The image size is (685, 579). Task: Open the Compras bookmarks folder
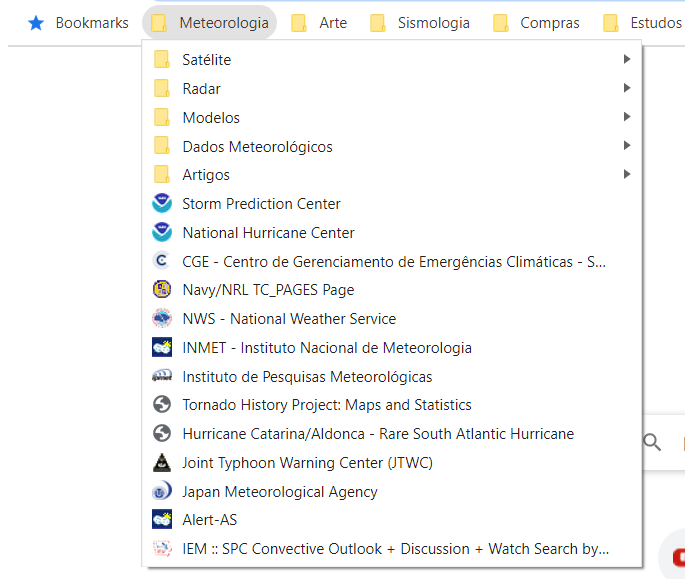click(x=536, y=23)
